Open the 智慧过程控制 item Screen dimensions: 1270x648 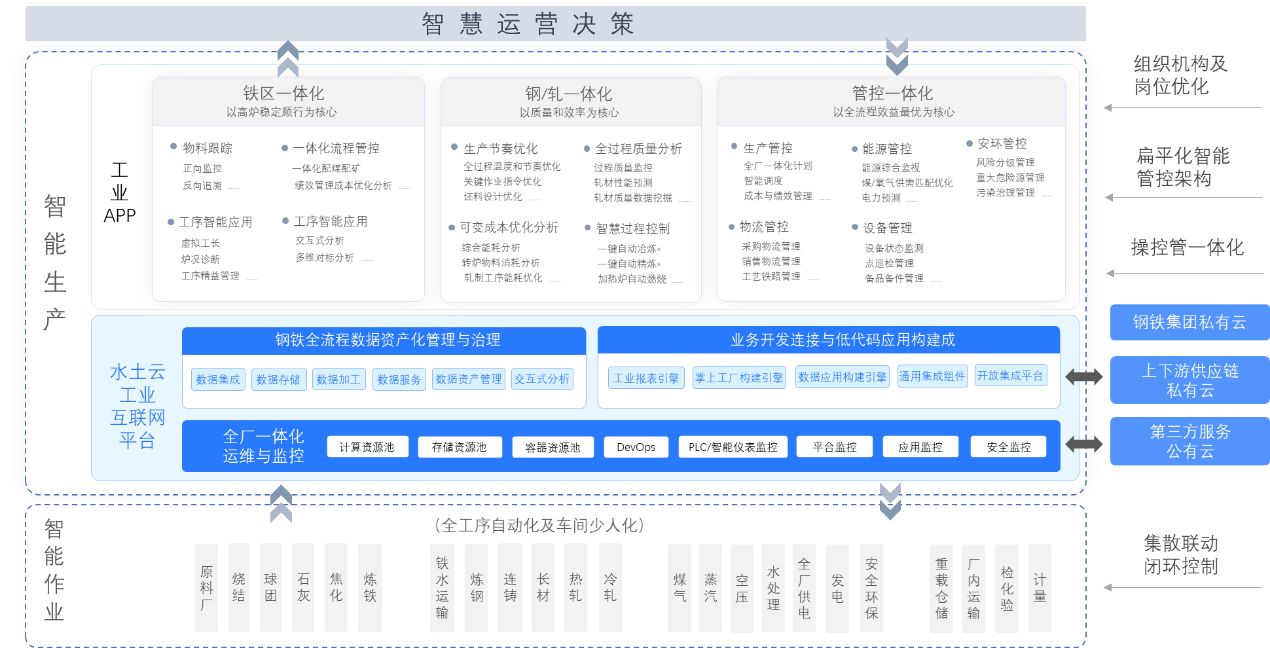tap(632, 229)
